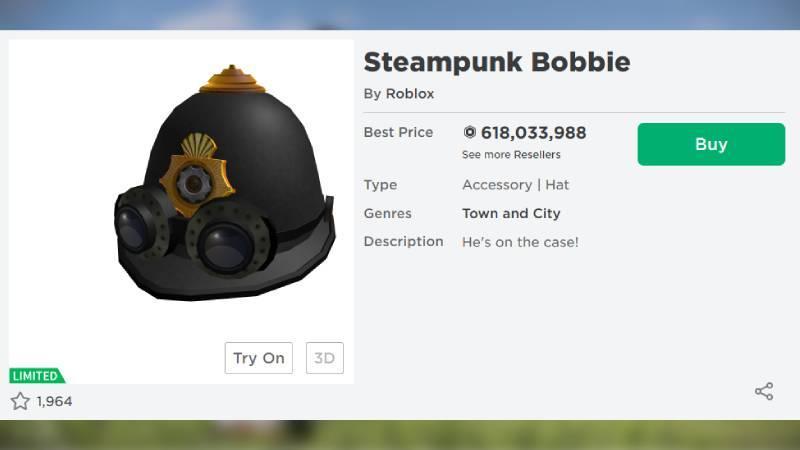Click the Robux currency icon beside price

pos(469,133)
